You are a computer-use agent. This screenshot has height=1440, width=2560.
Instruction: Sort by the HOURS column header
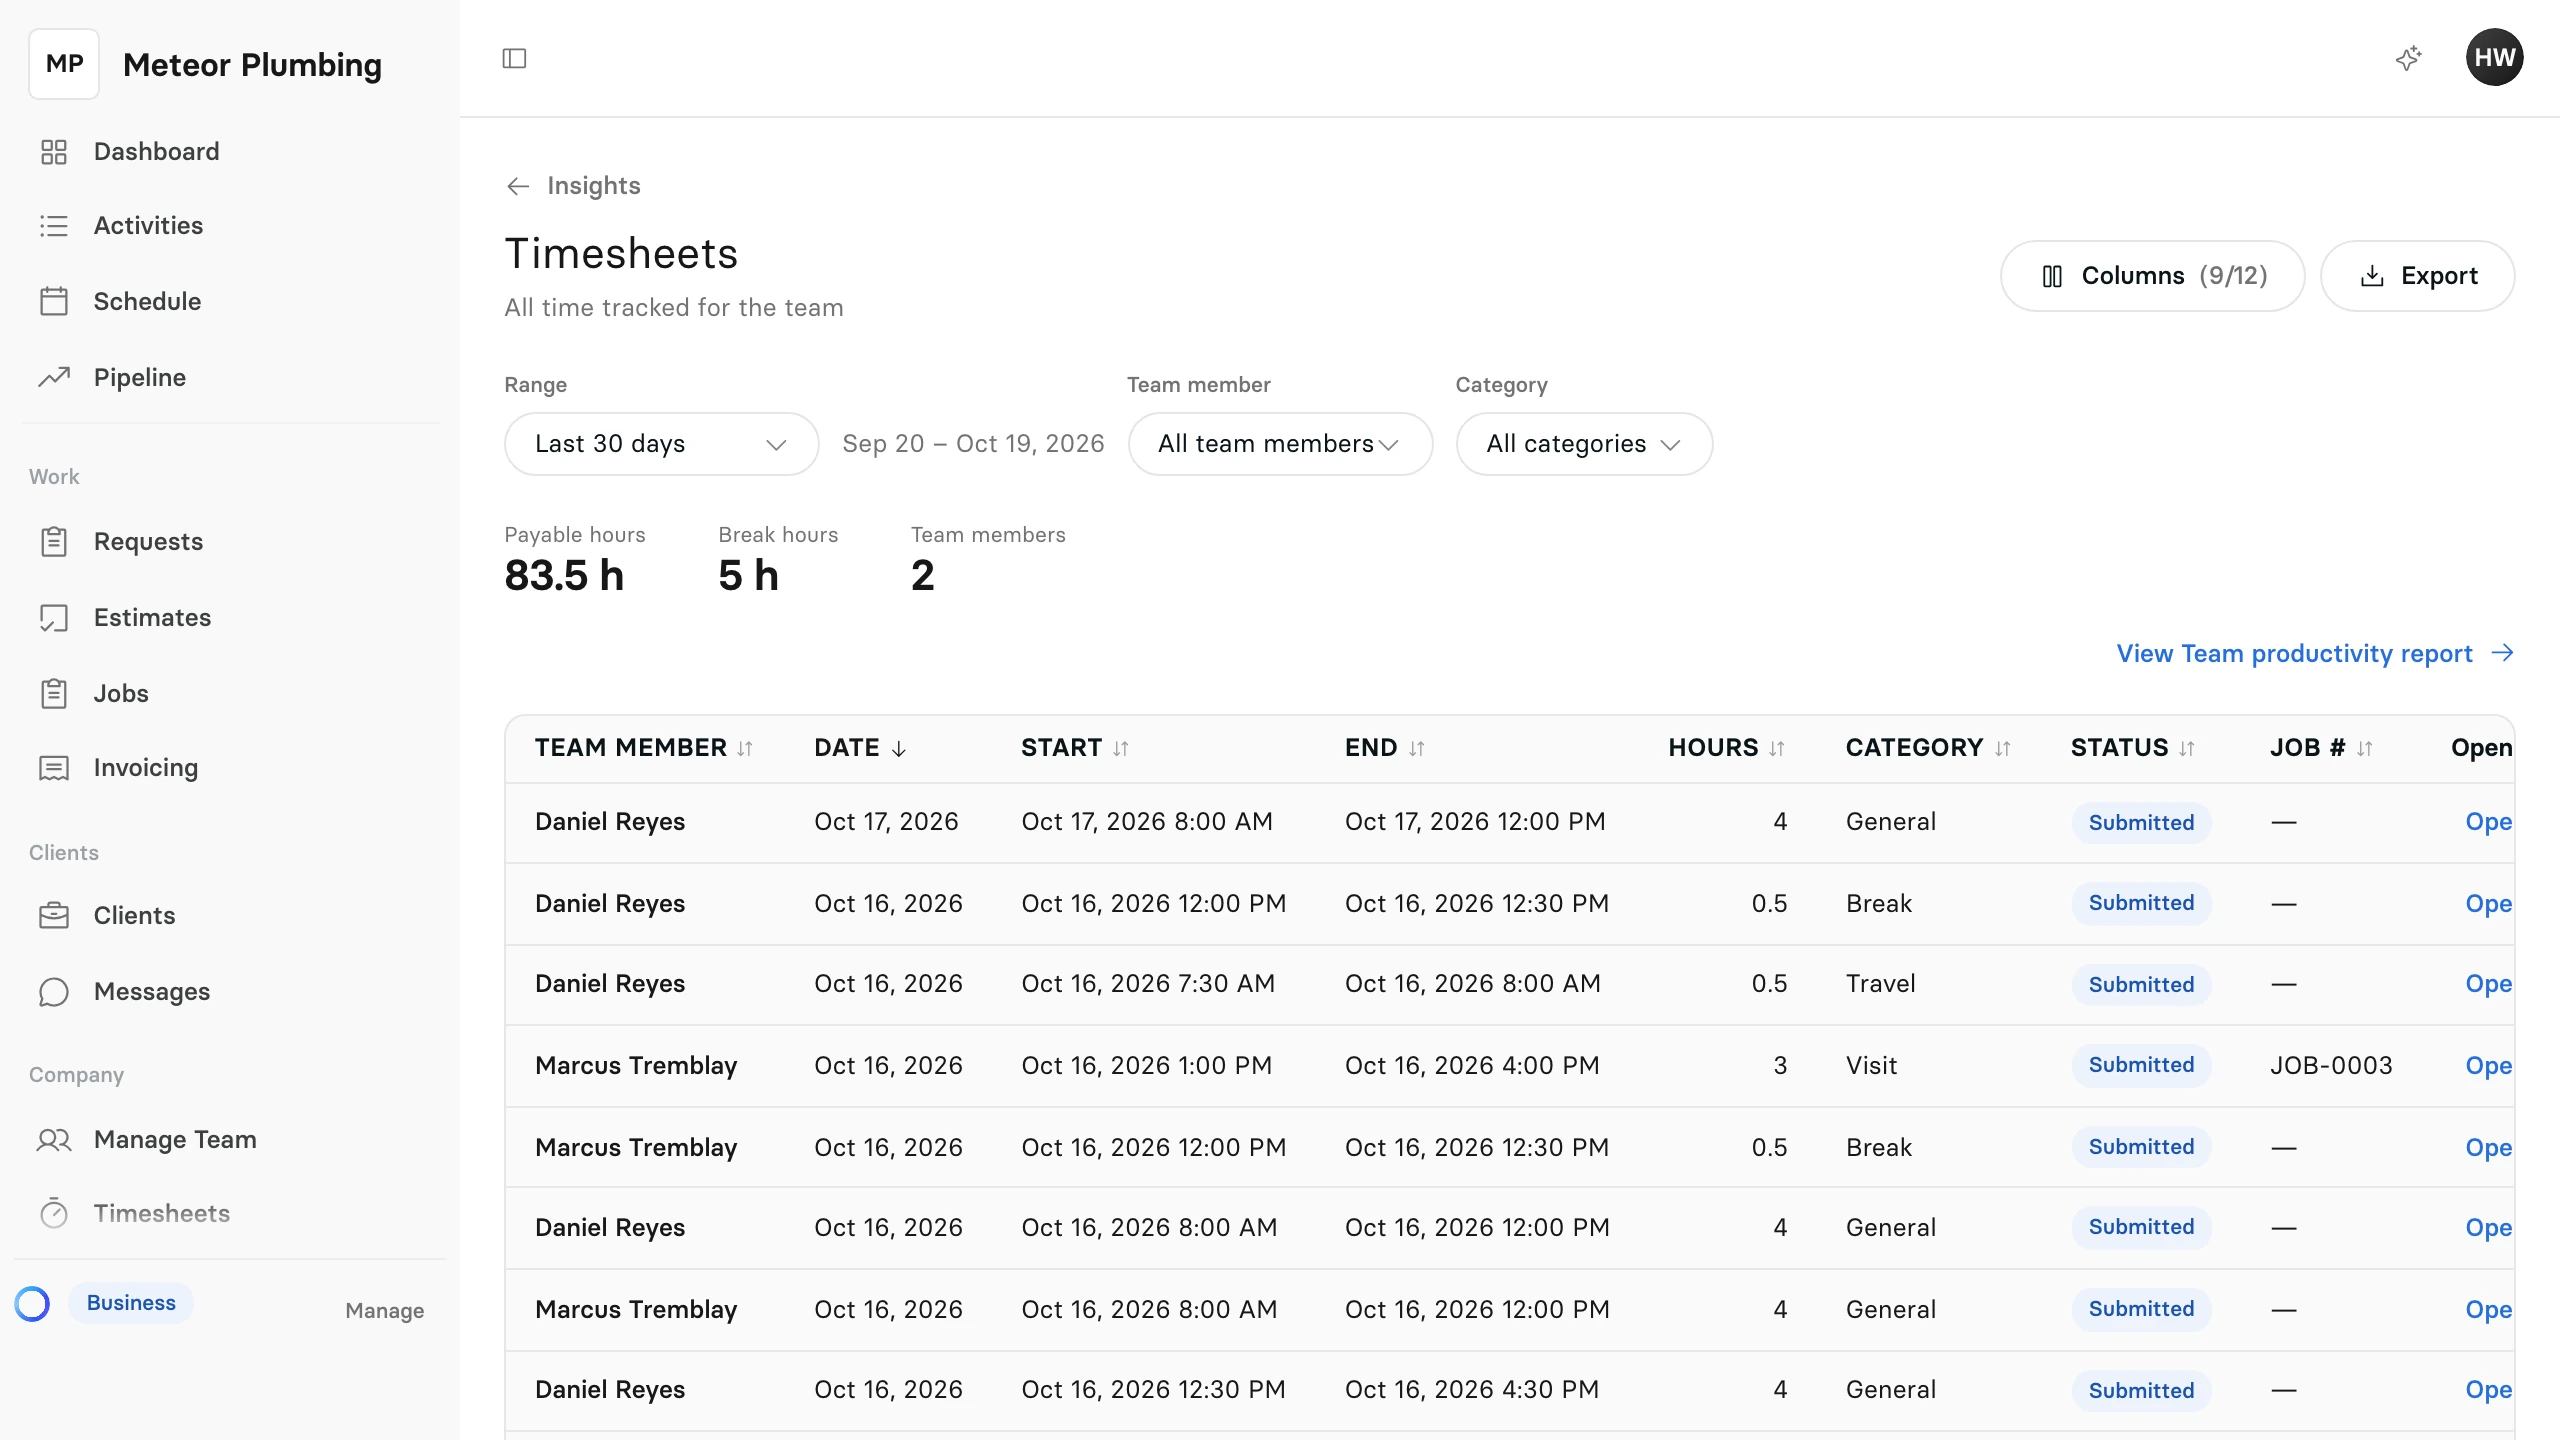[x=1727, y=748]
